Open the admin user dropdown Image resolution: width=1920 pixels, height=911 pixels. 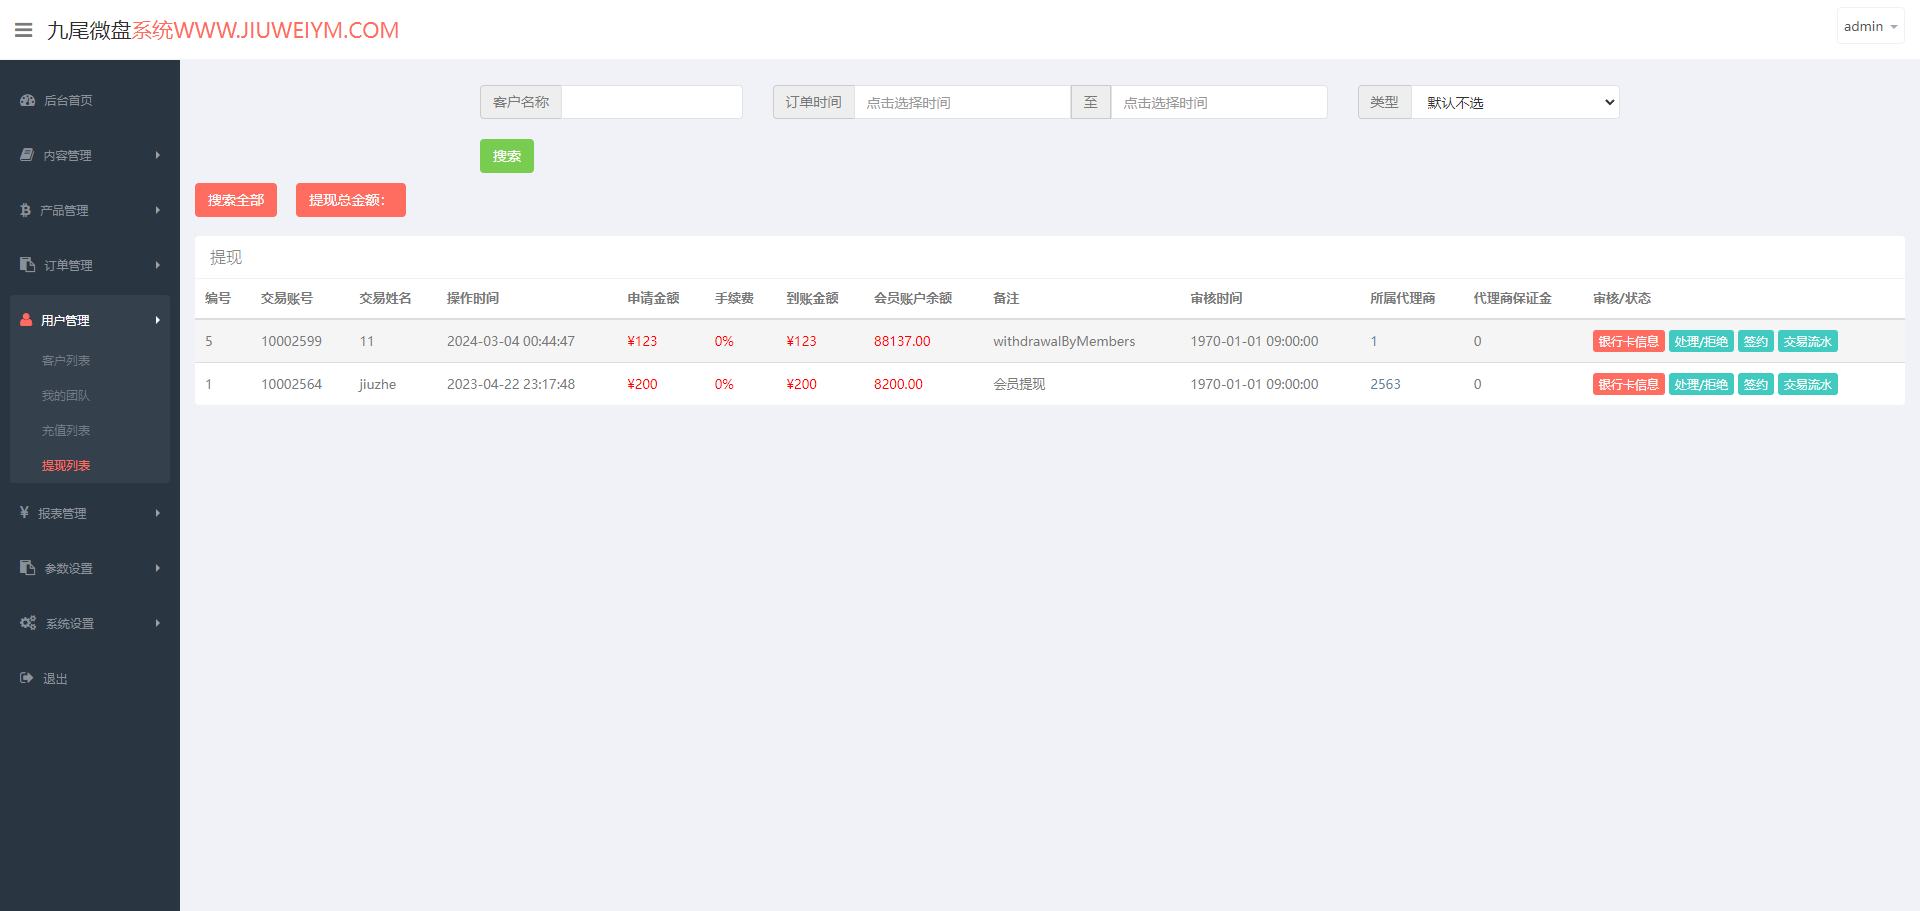click(x=1870, y=27)
